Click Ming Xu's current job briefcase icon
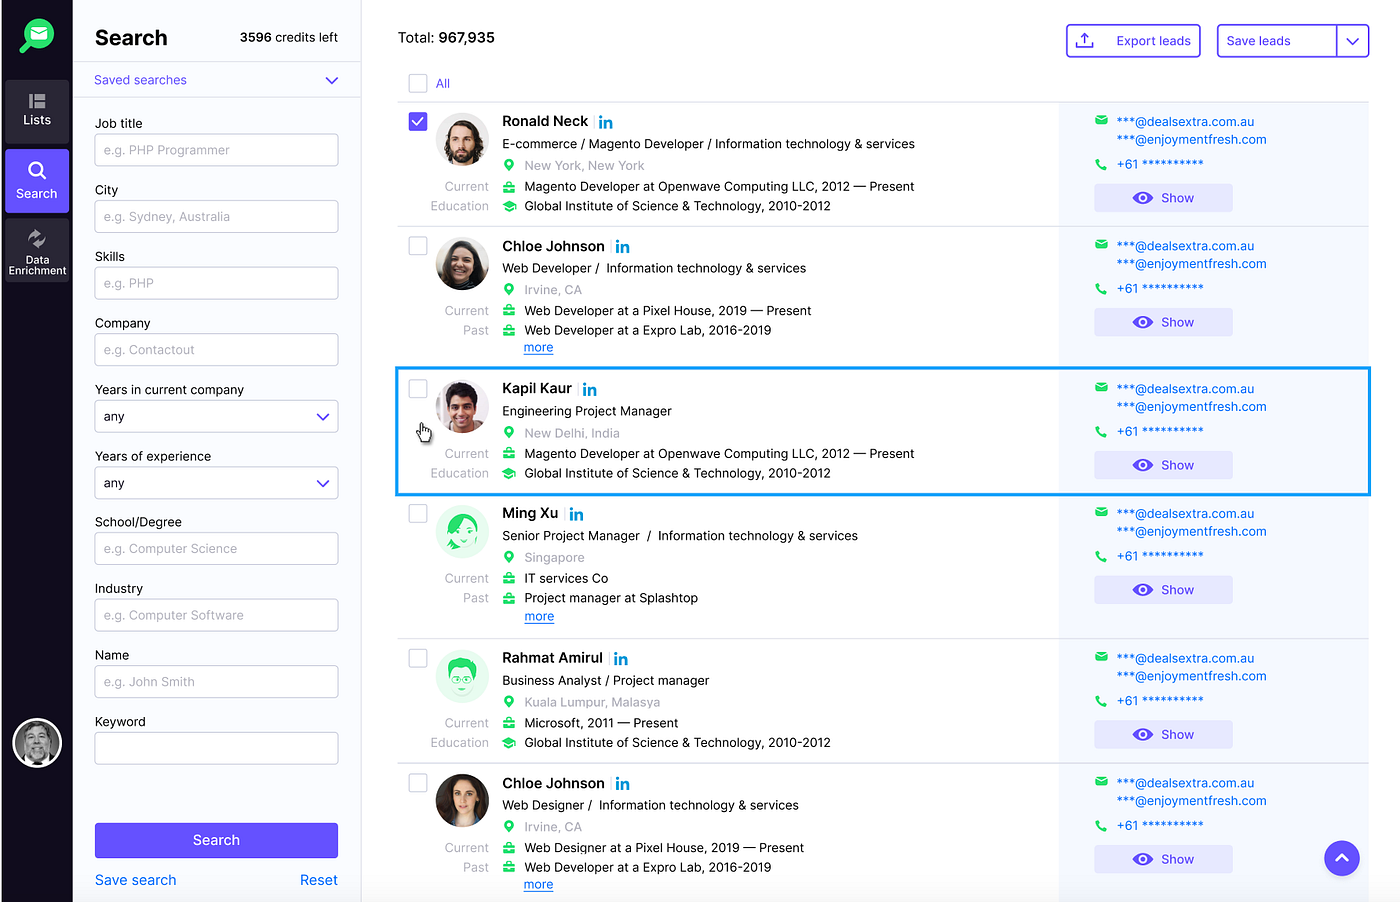The image size is (1400, 902). pyautogui.click(x=509, y=578)
